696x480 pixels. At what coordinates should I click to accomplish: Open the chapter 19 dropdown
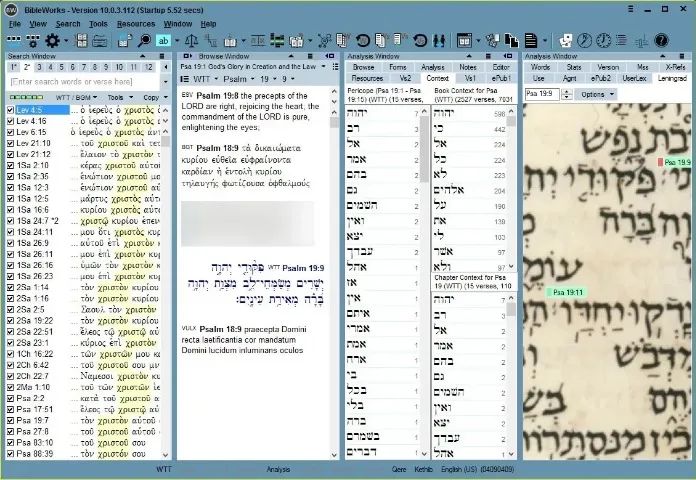click(x=269, y=79)
